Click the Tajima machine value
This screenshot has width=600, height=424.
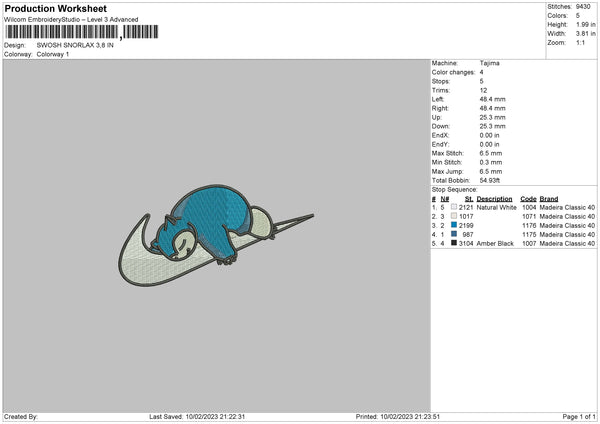(x=489, y=63)
